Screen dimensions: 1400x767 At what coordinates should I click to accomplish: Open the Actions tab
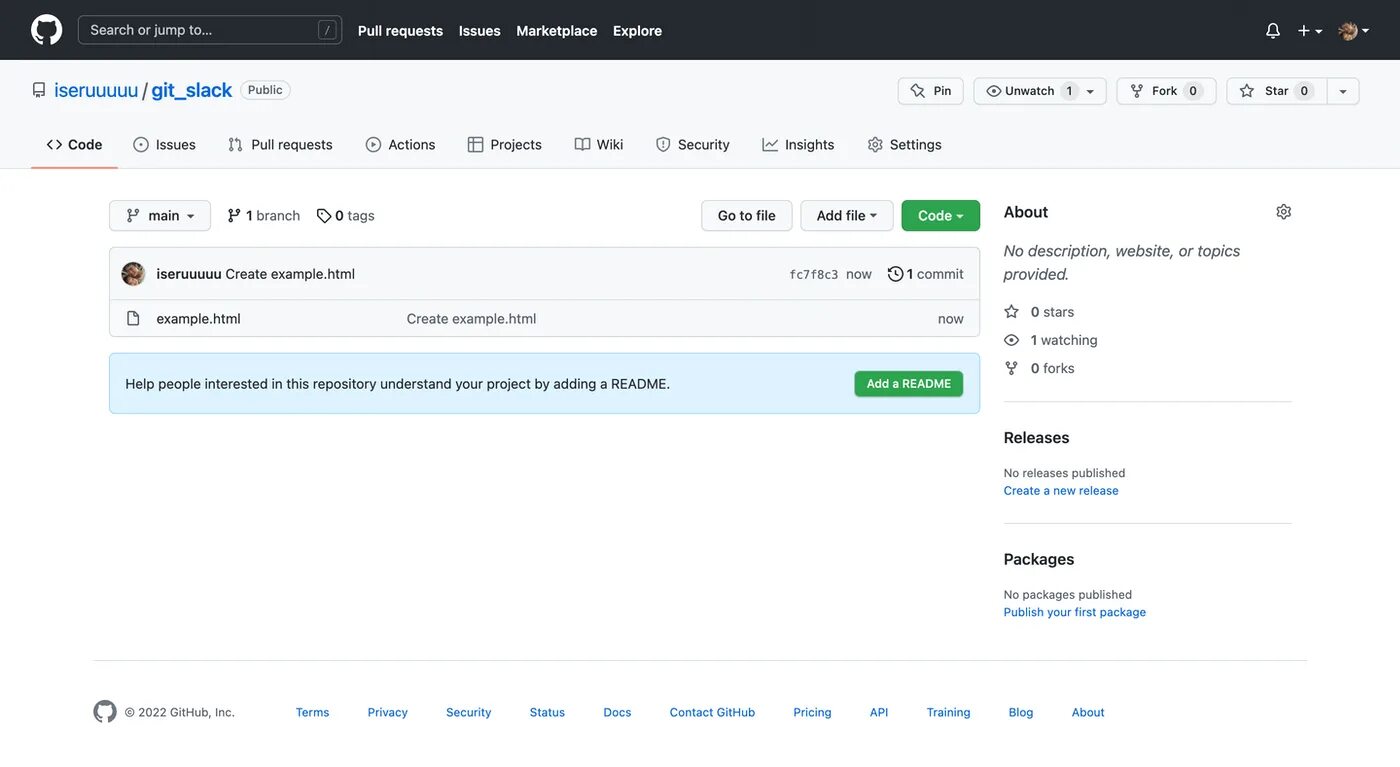(x=401, y=145)
